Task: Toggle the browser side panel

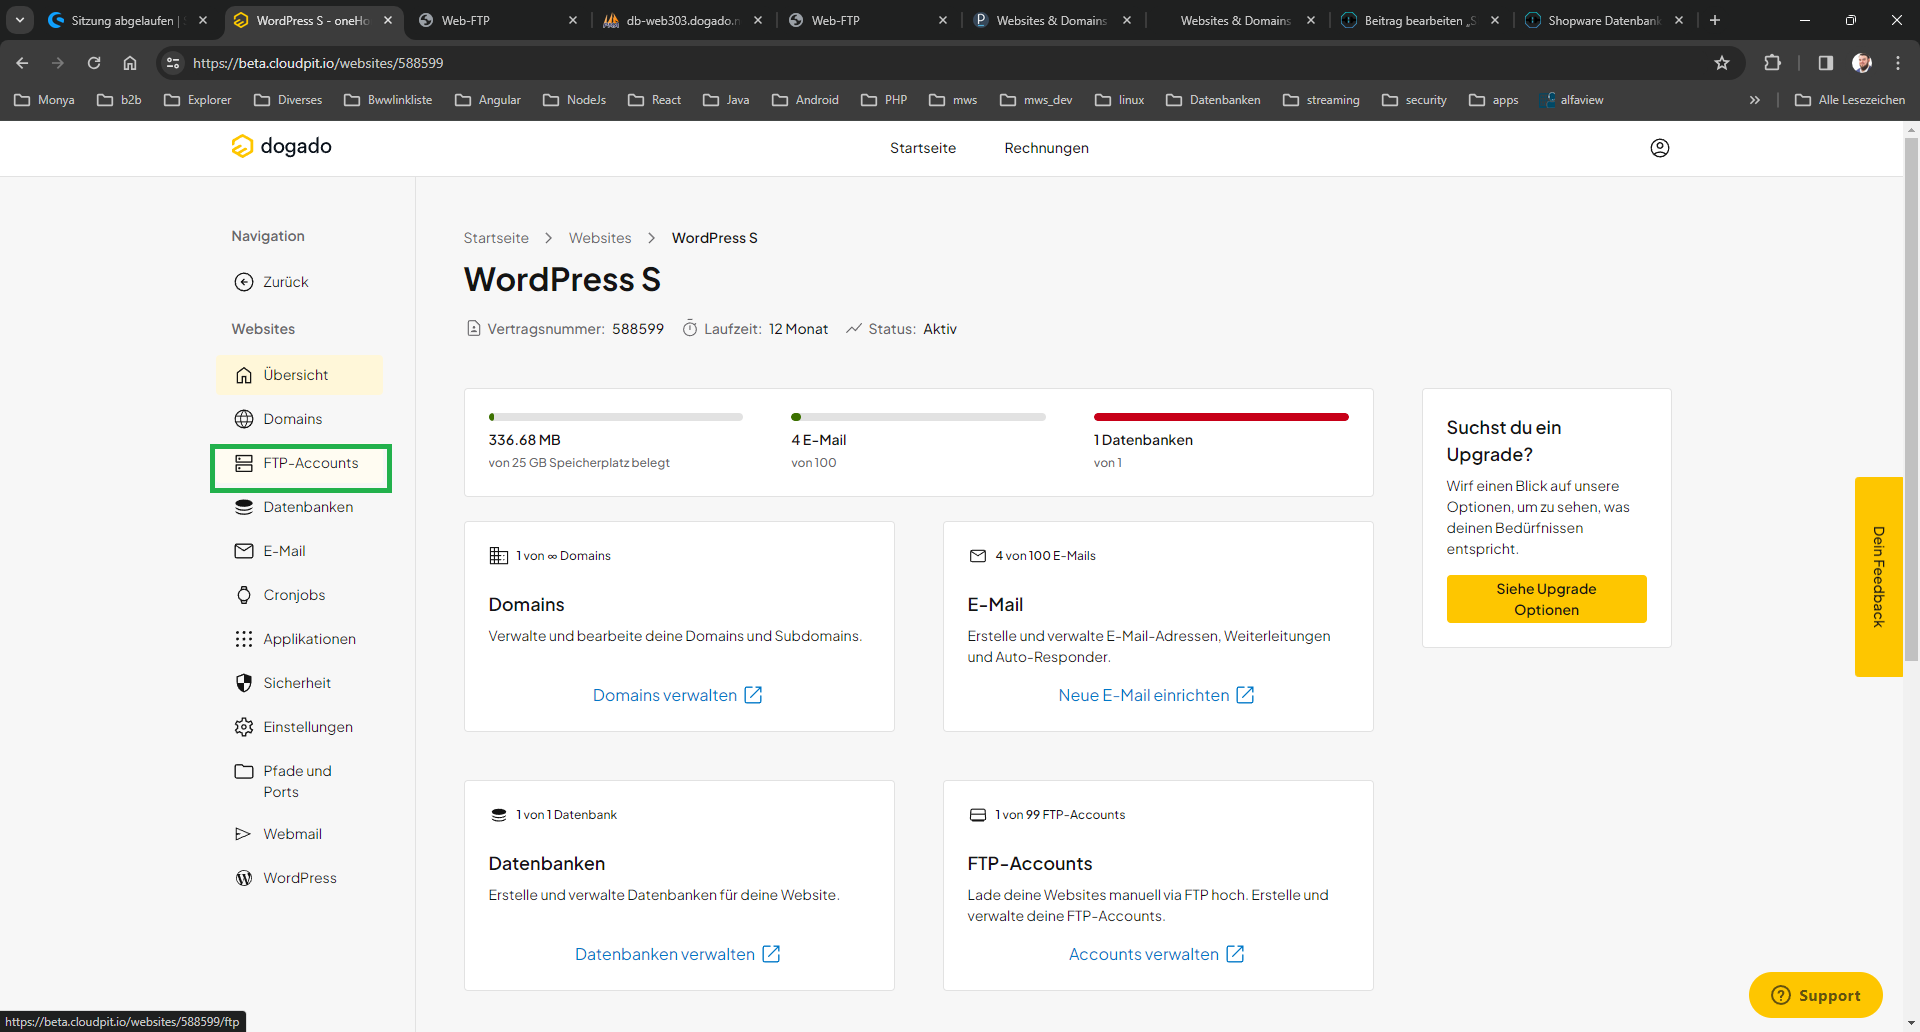Action: coord(1825,63)
